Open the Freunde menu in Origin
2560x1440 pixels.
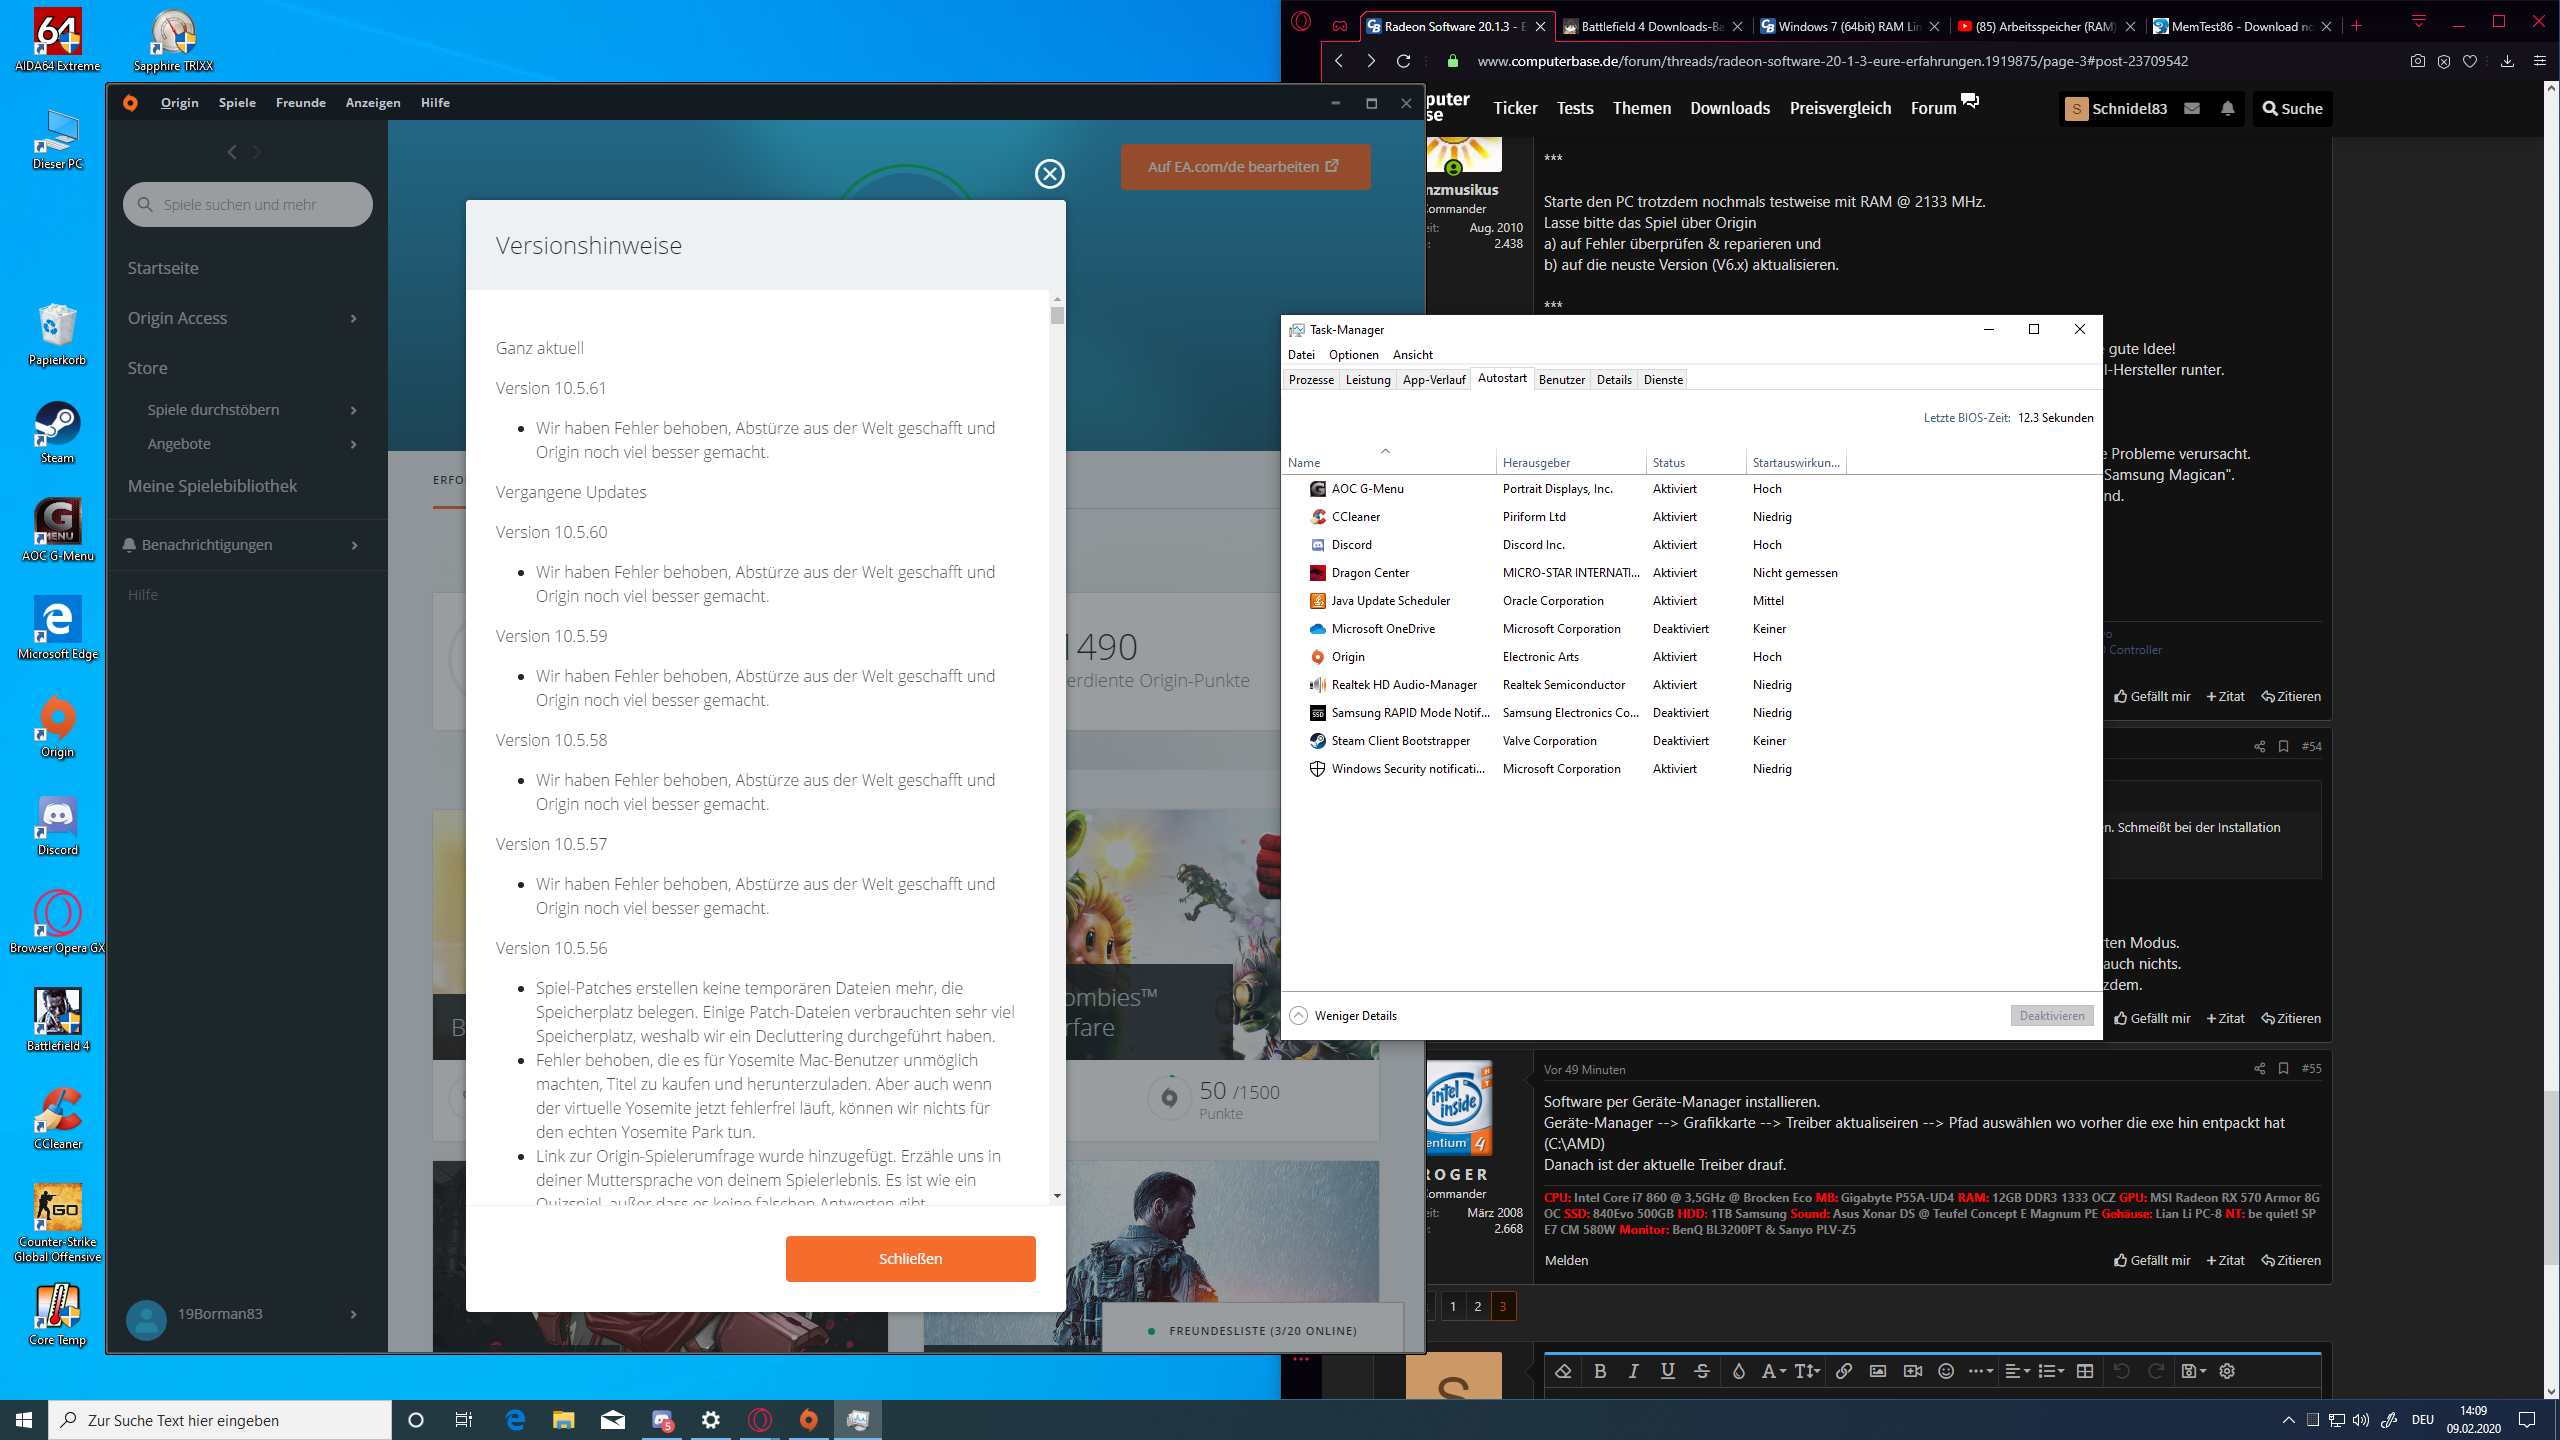[301, 103]
